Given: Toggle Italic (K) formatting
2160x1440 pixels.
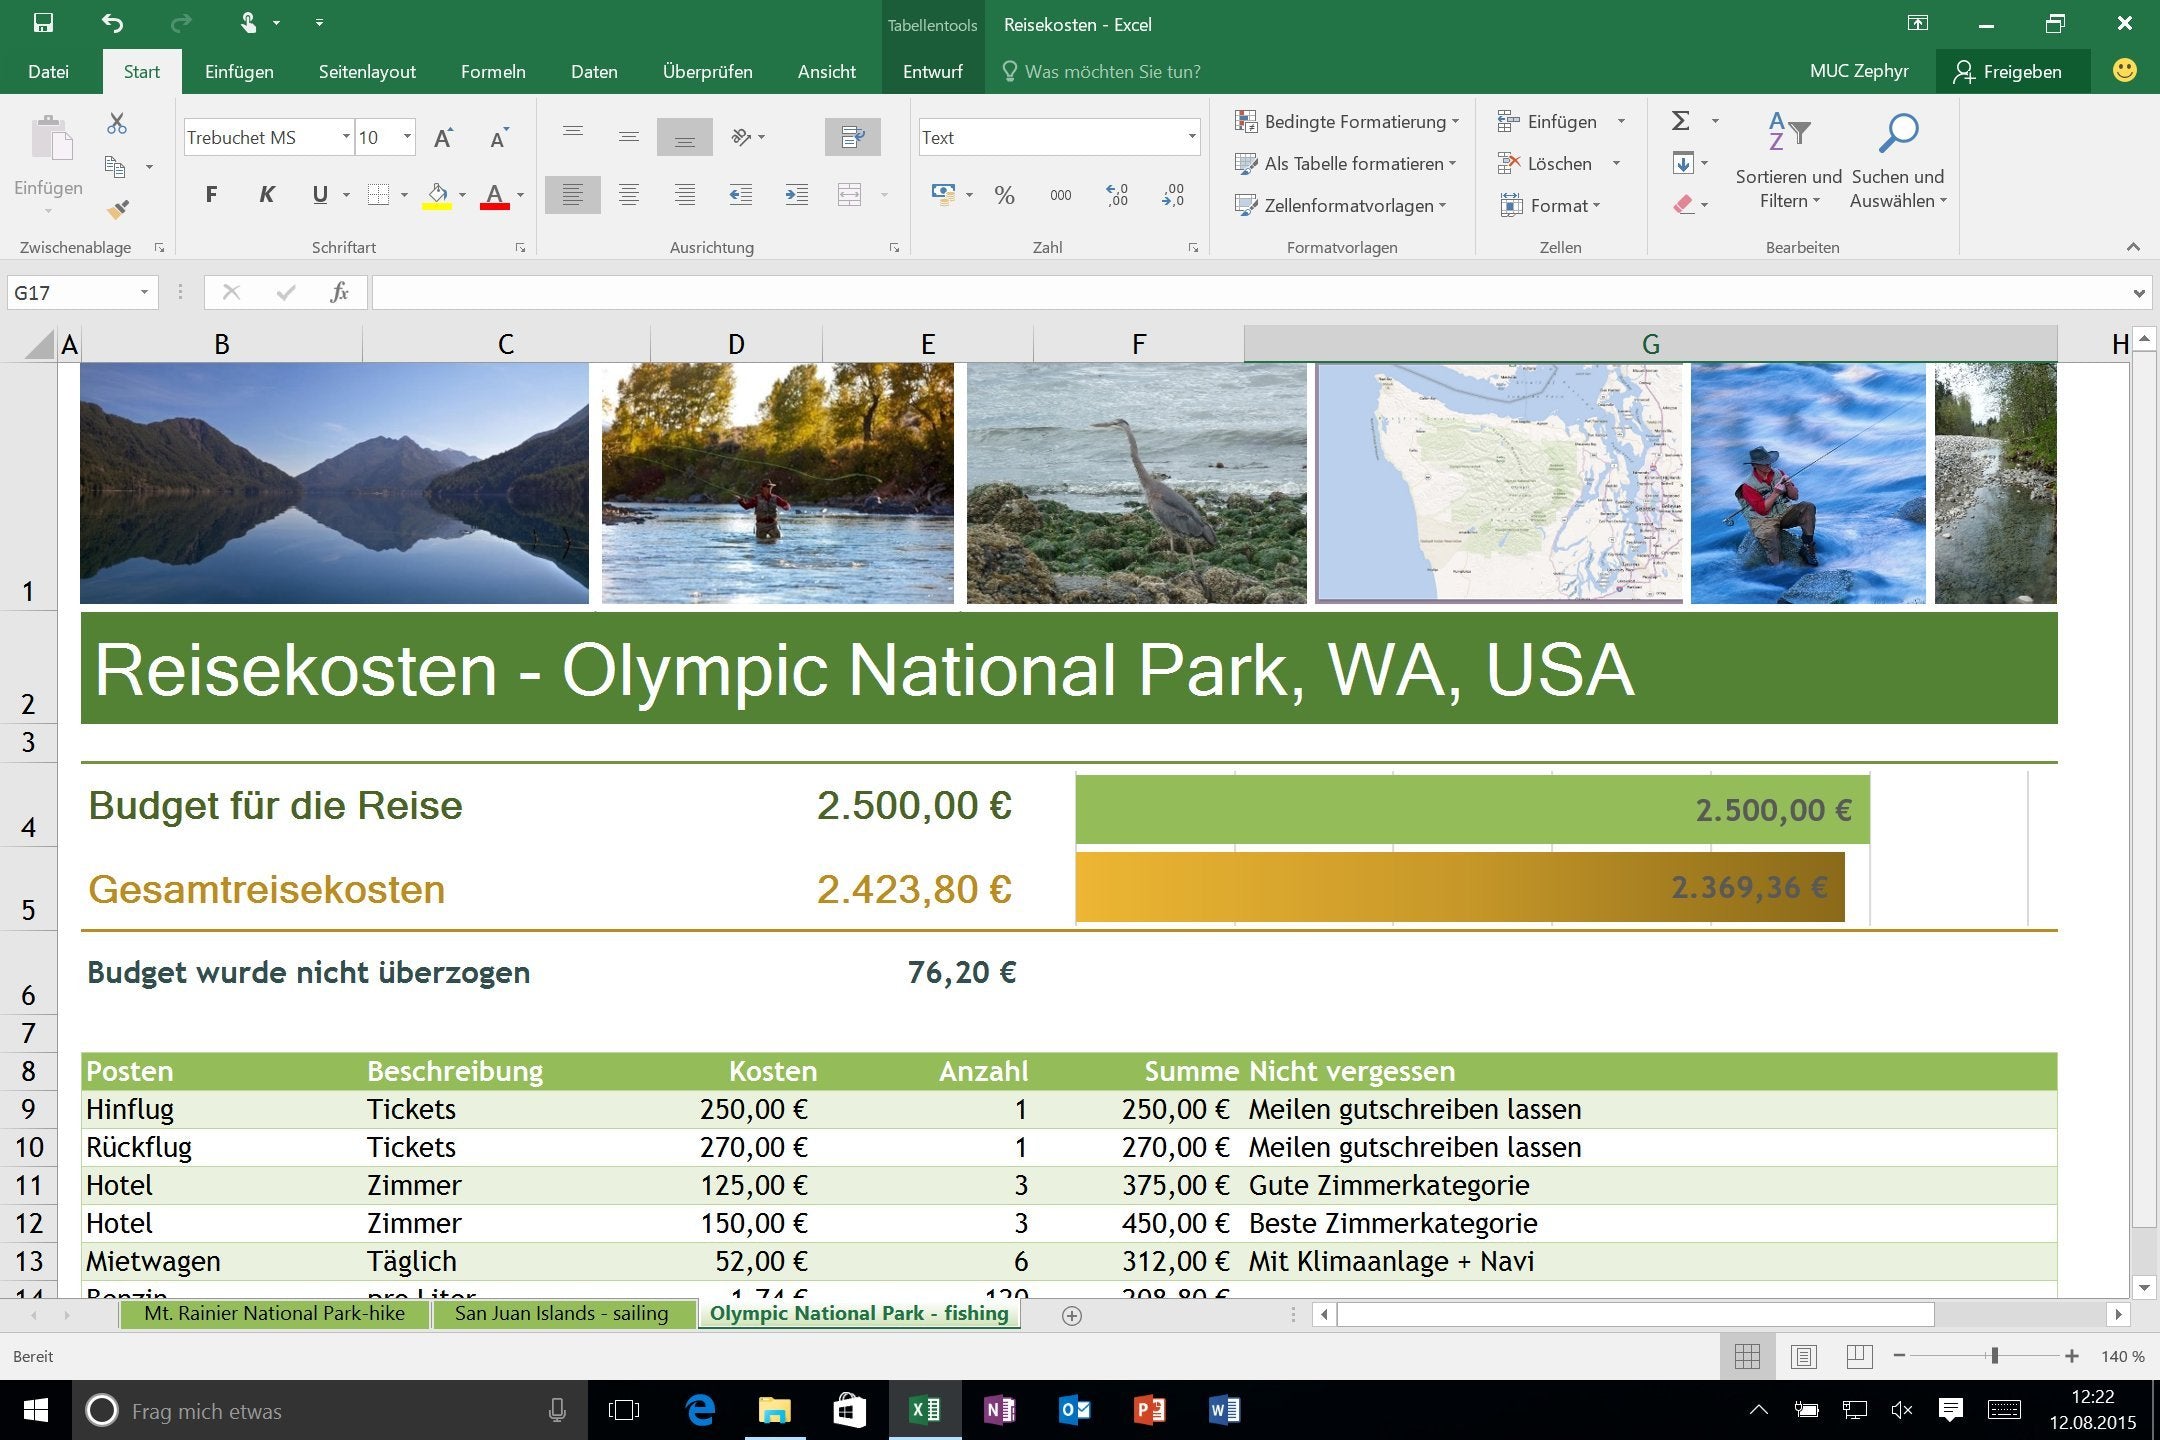Looking at the screenshot, I should coord(266,195).
